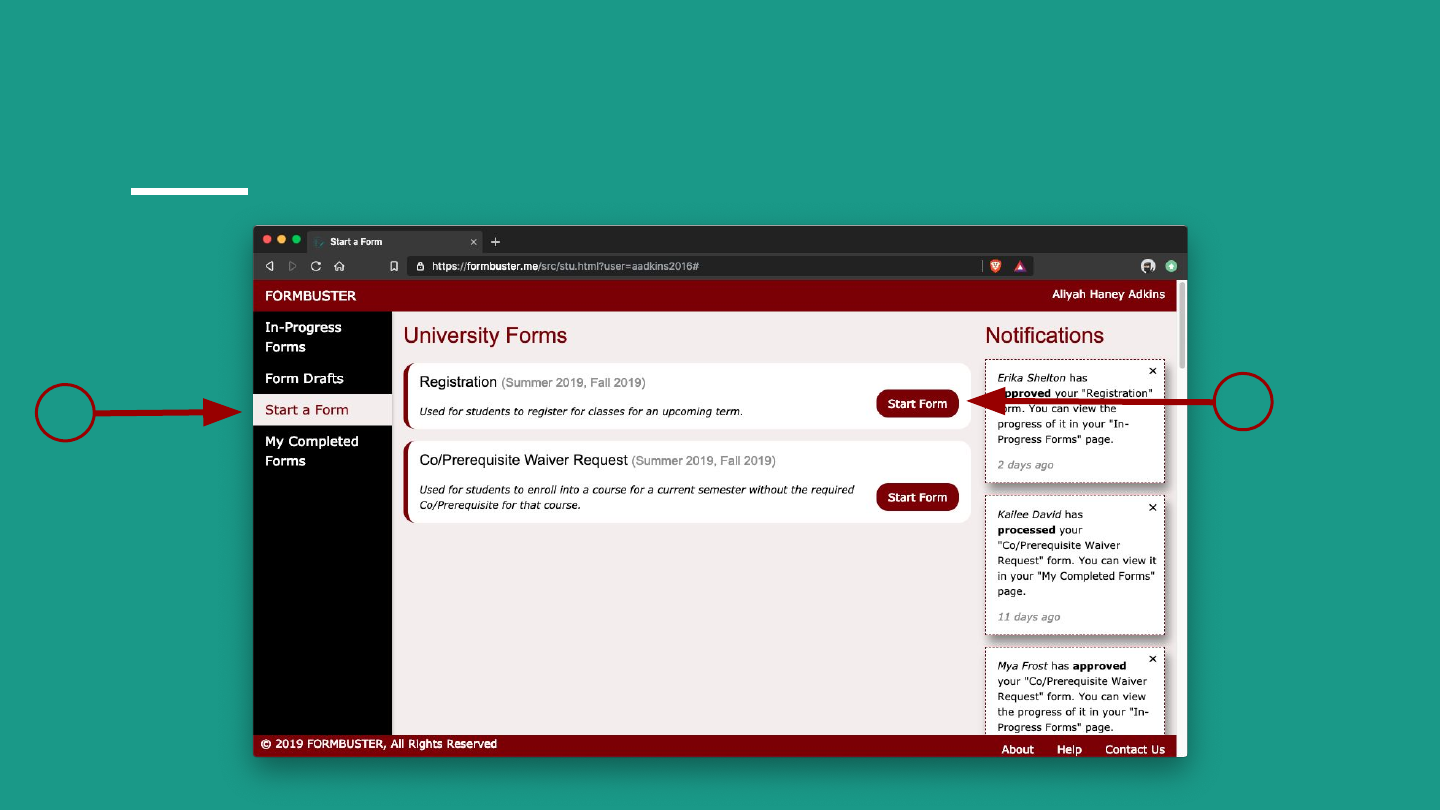This screenshot has width=1440, height=810.
Task: Open the Brave Rewards triangle icon
Action: [x=1020, y=266]
